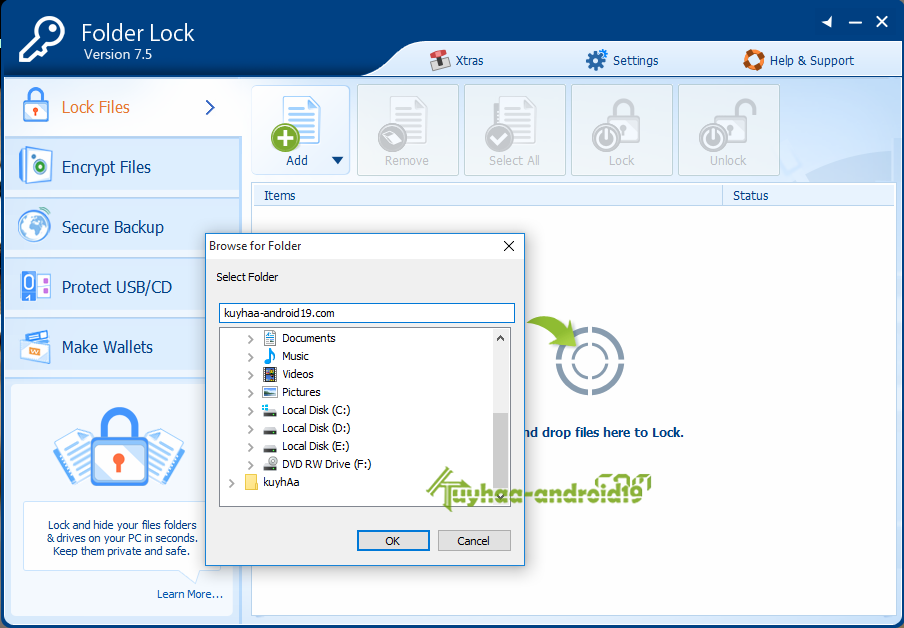Click the Lock toolbar button
Screen dimensions: 904x628
coord(622,130)
